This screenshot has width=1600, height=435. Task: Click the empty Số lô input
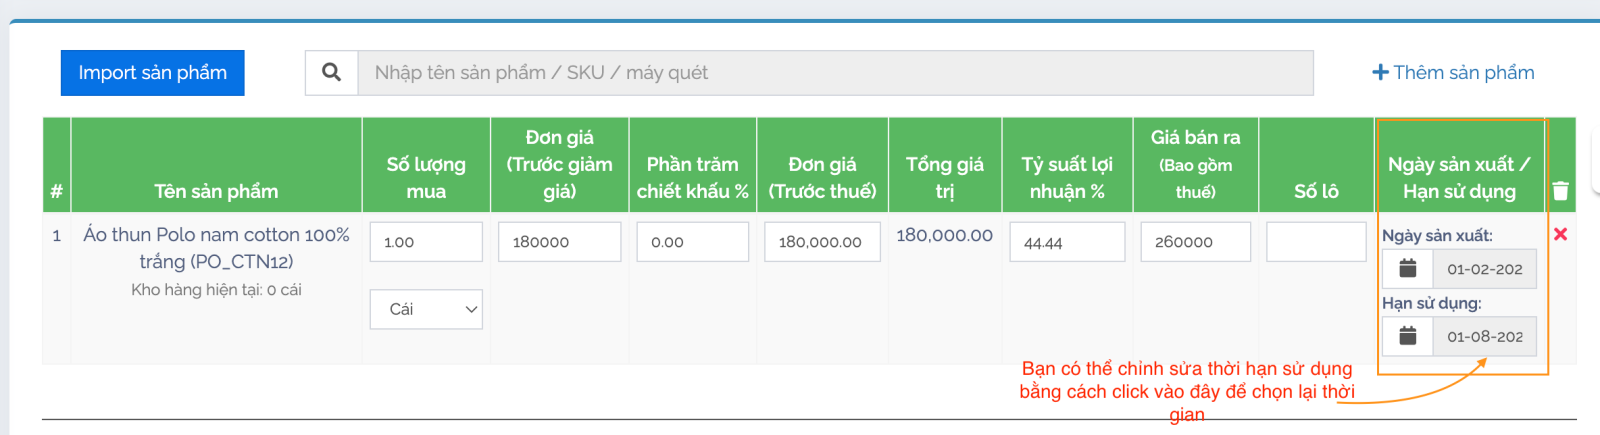(x=1316, y=242)
